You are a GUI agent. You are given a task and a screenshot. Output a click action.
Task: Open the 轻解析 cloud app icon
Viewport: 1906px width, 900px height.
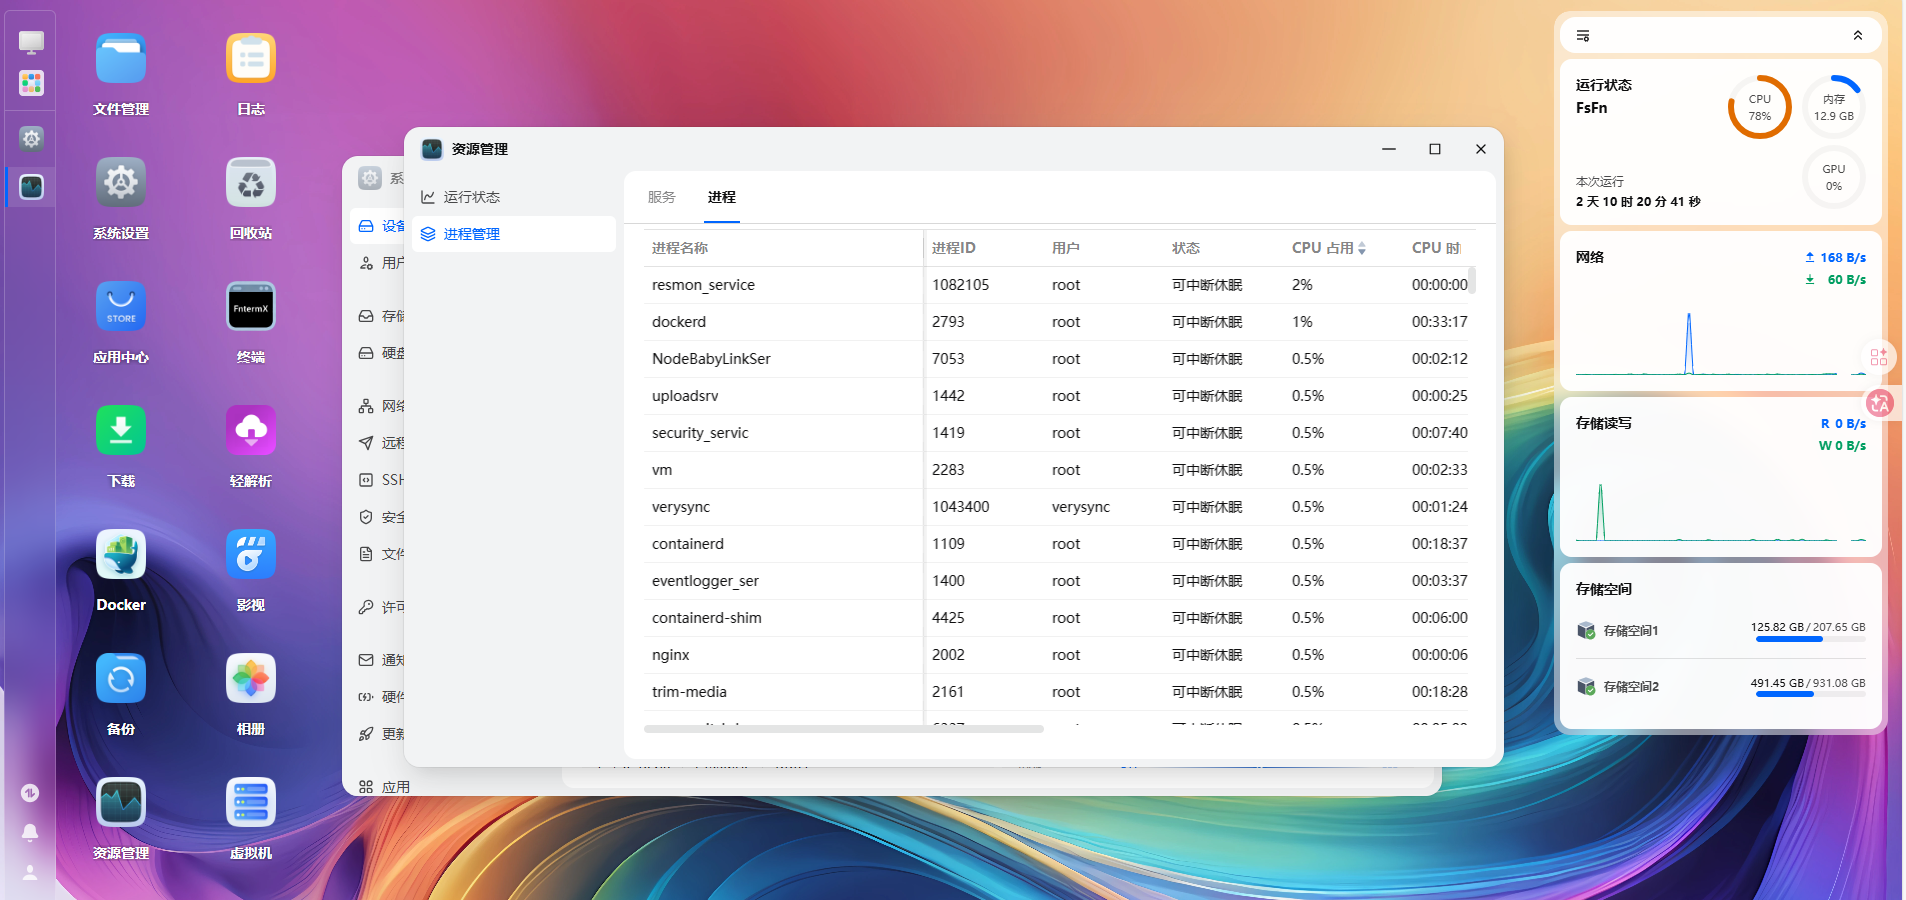(250, 431)
